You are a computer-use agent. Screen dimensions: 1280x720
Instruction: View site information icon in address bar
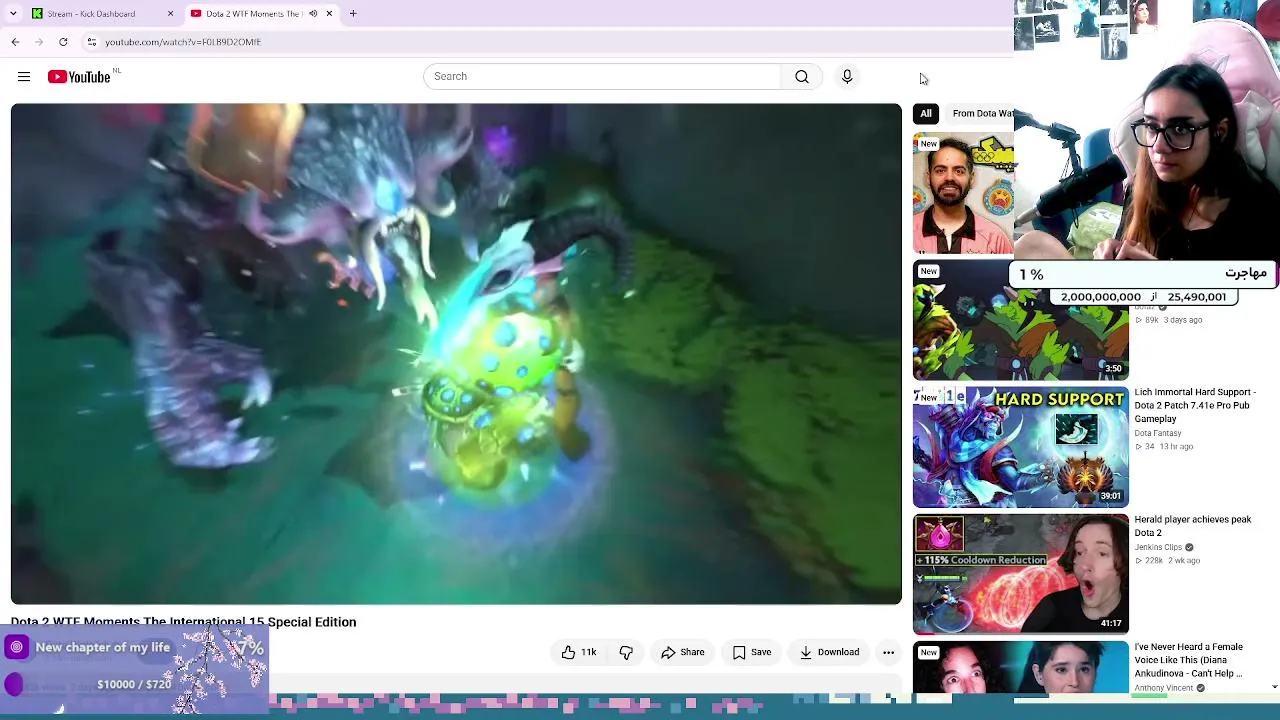[x=91, y=42]
